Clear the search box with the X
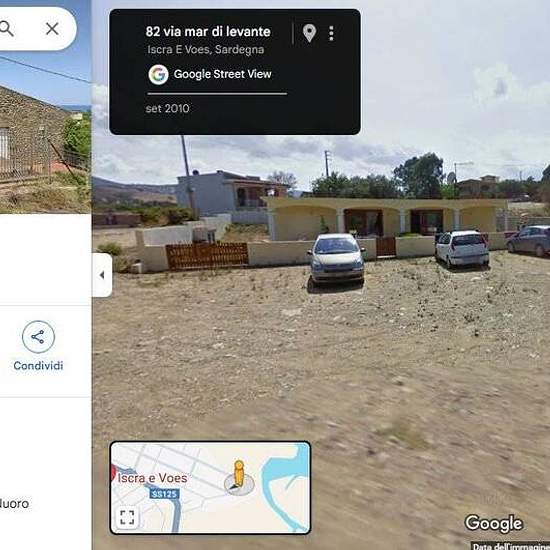The width and height of the screenshot is (550, 550). click(x=52, y=29)
